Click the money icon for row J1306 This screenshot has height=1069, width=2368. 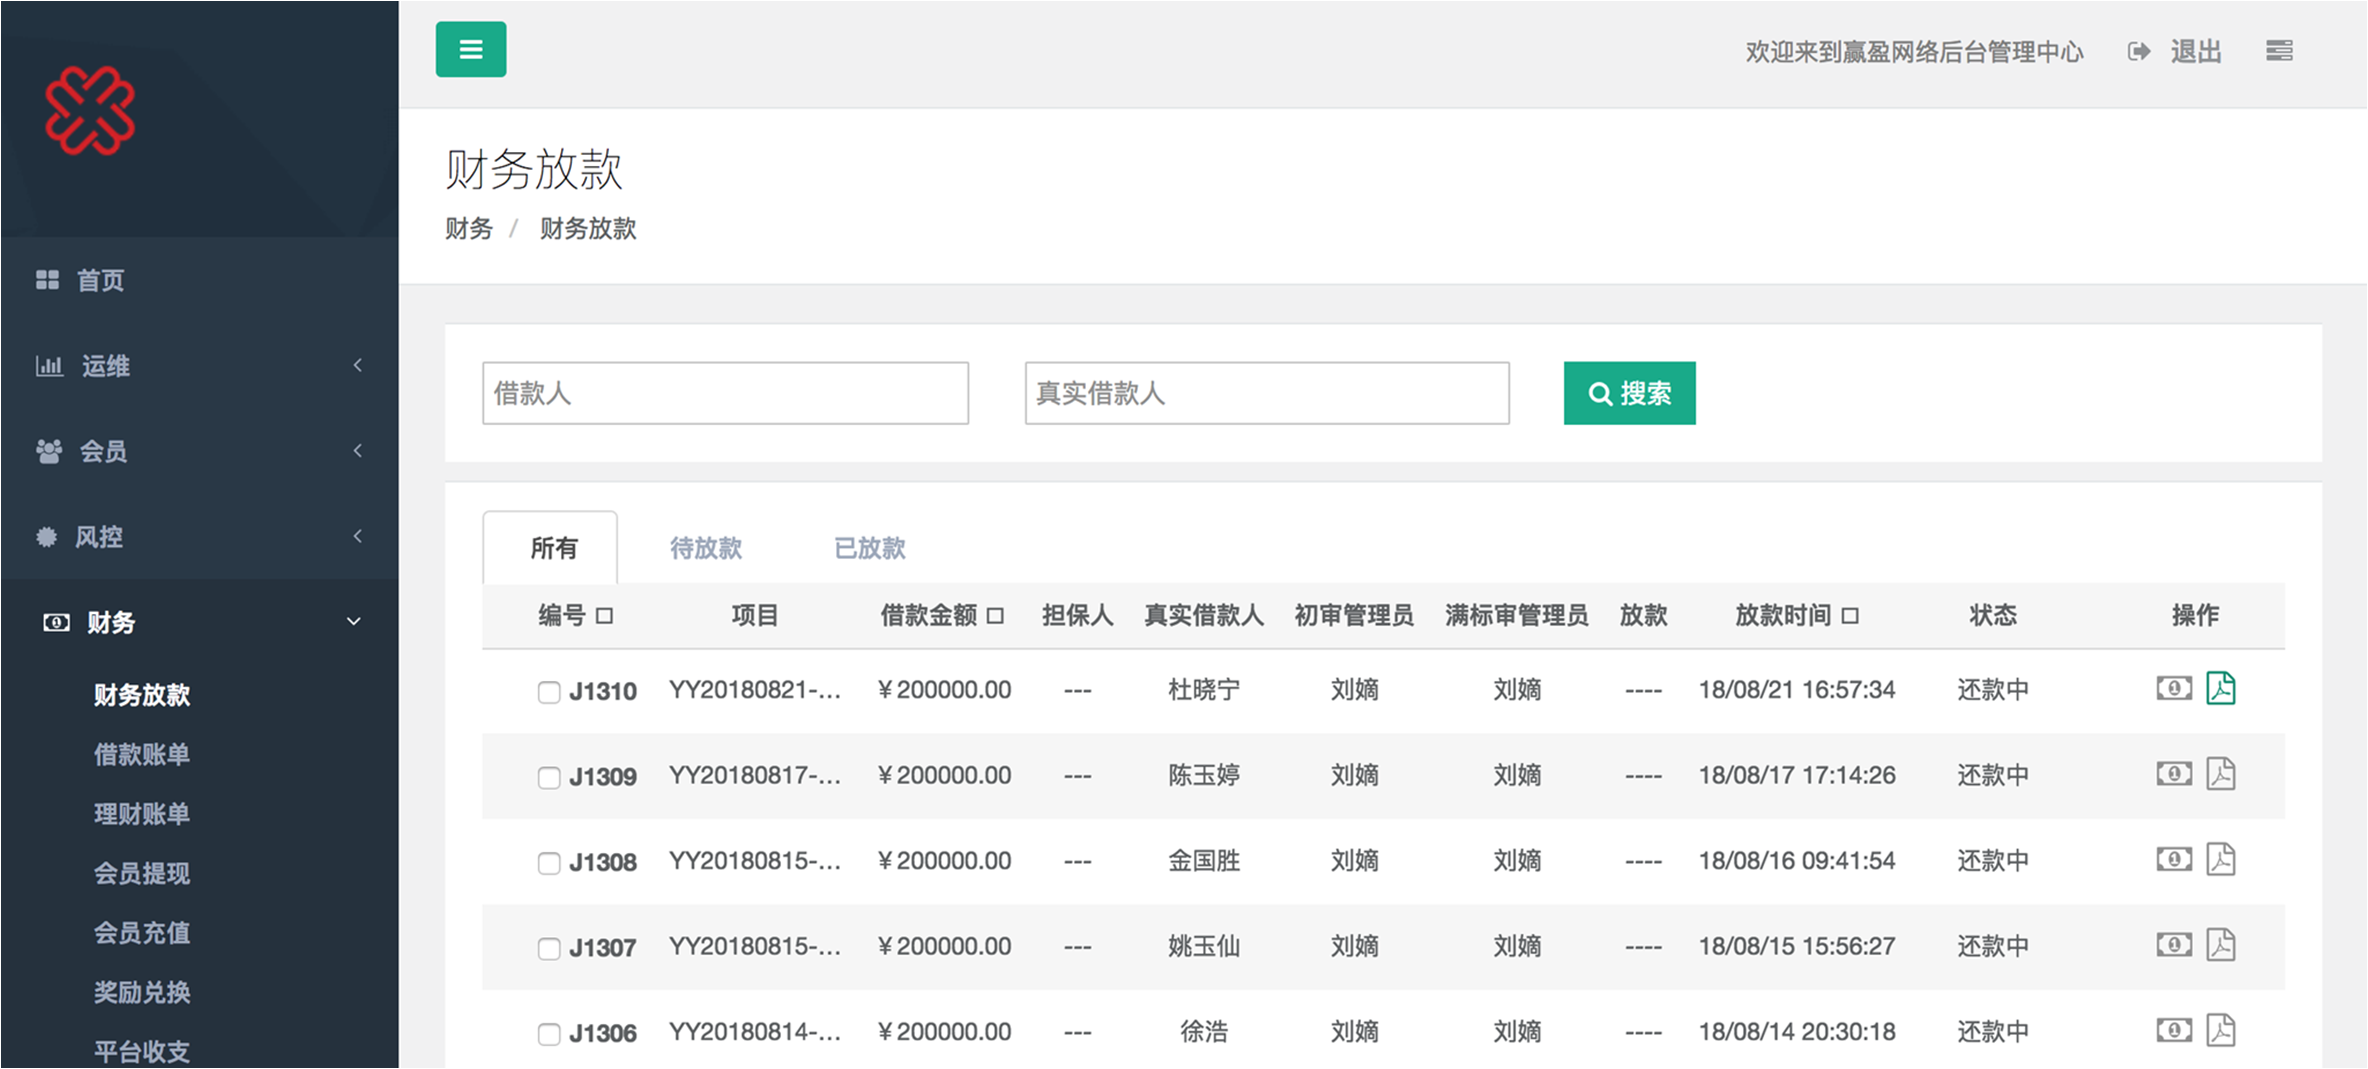(2174, 1030)
